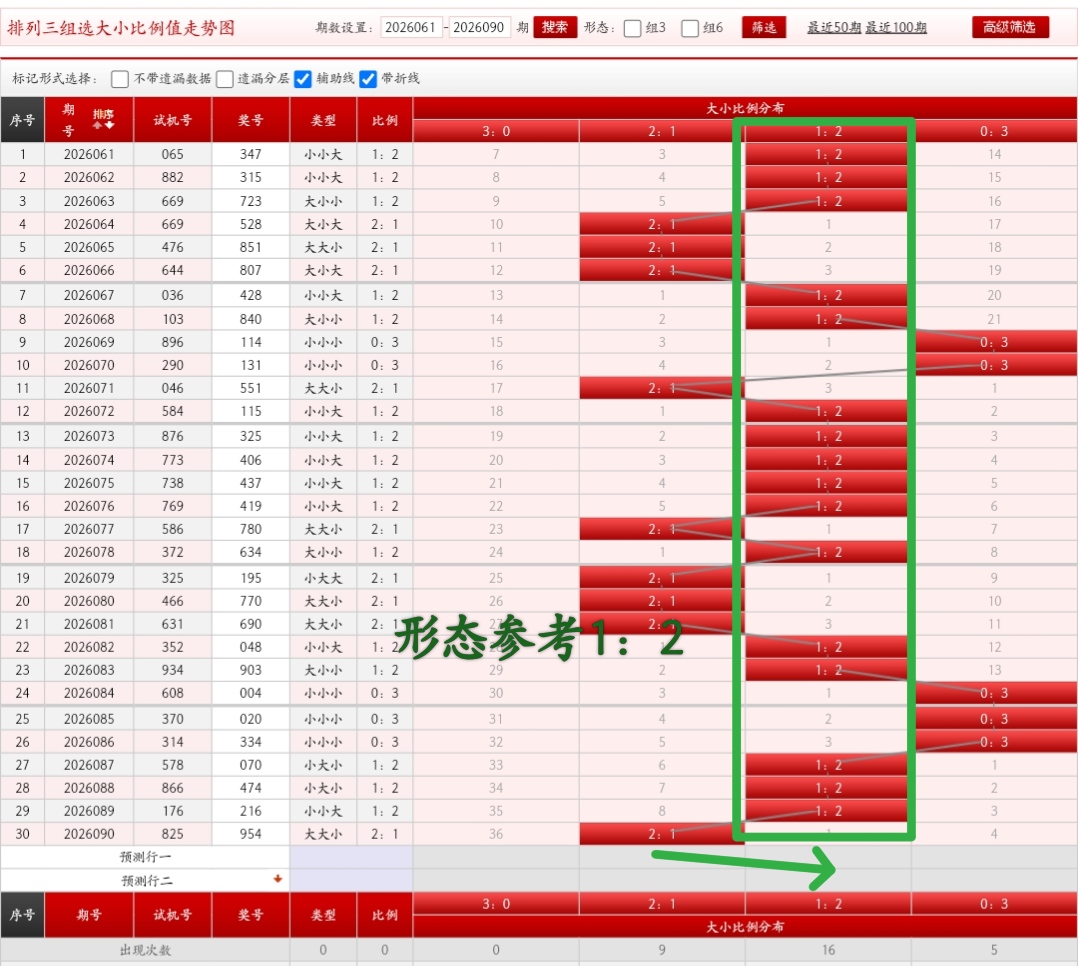Show 最近100期 results
The height and width of the screenshot is (966, 1078).
(896, 27)
